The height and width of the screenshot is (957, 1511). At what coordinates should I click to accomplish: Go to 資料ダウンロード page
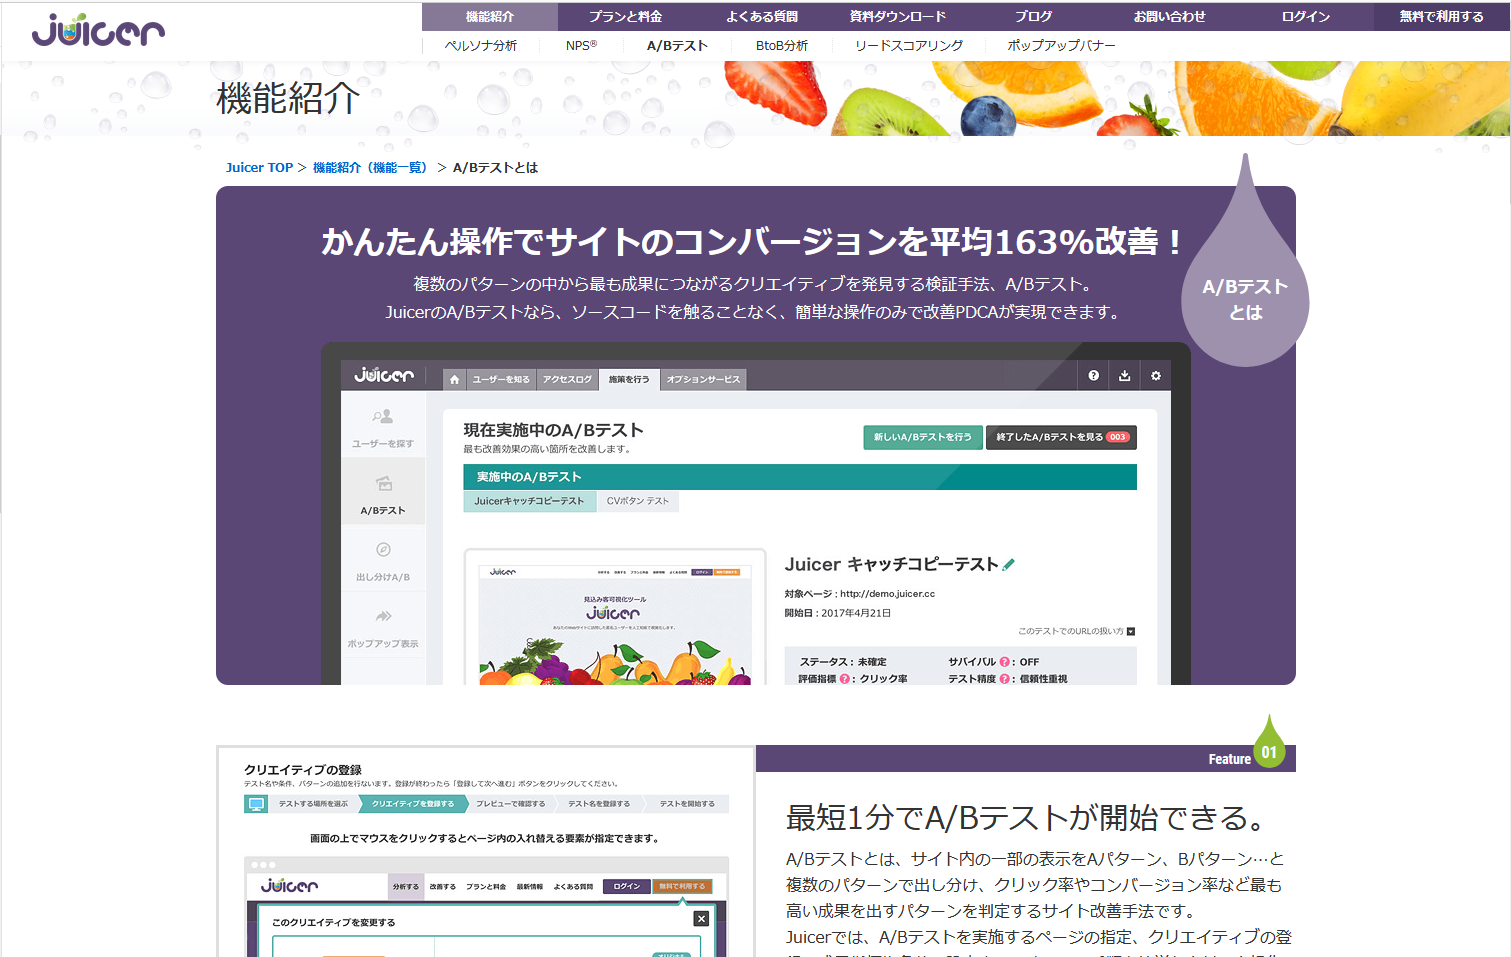coord(898,16)
